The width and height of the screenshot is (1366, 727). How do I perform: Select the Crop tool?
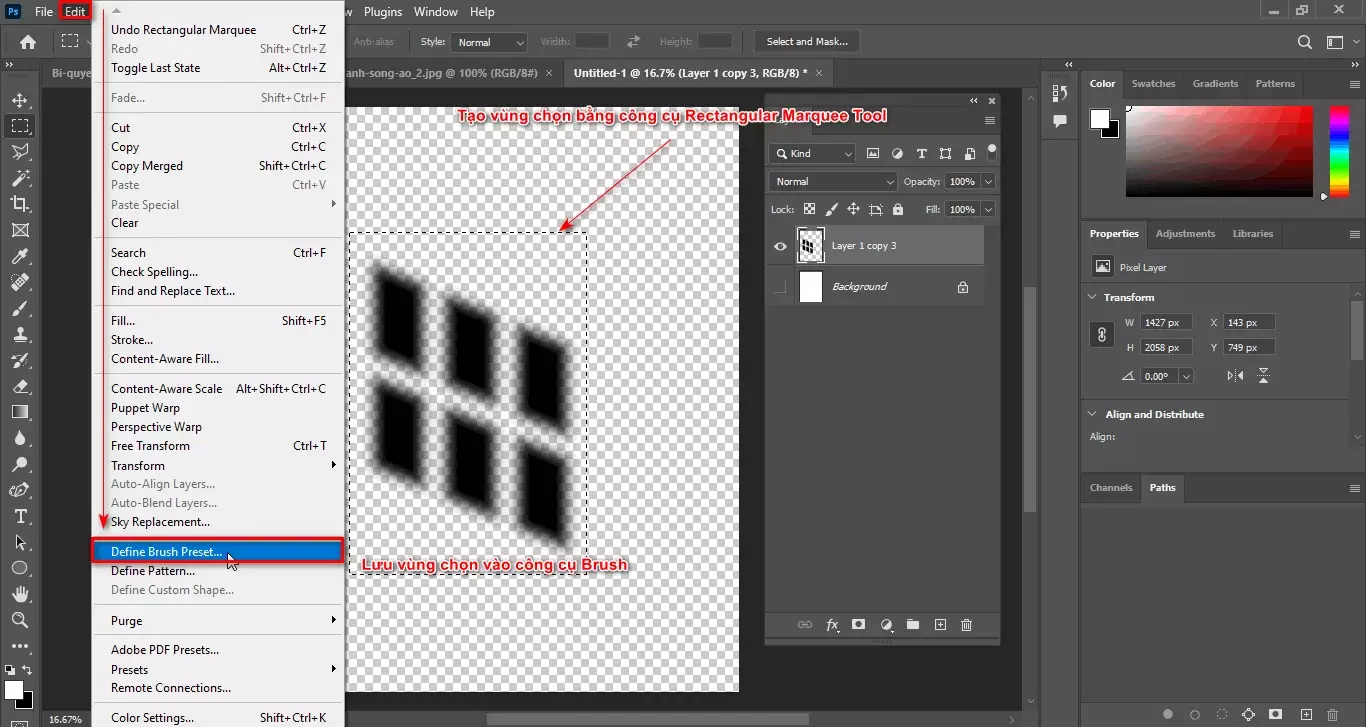coord(20,204)
